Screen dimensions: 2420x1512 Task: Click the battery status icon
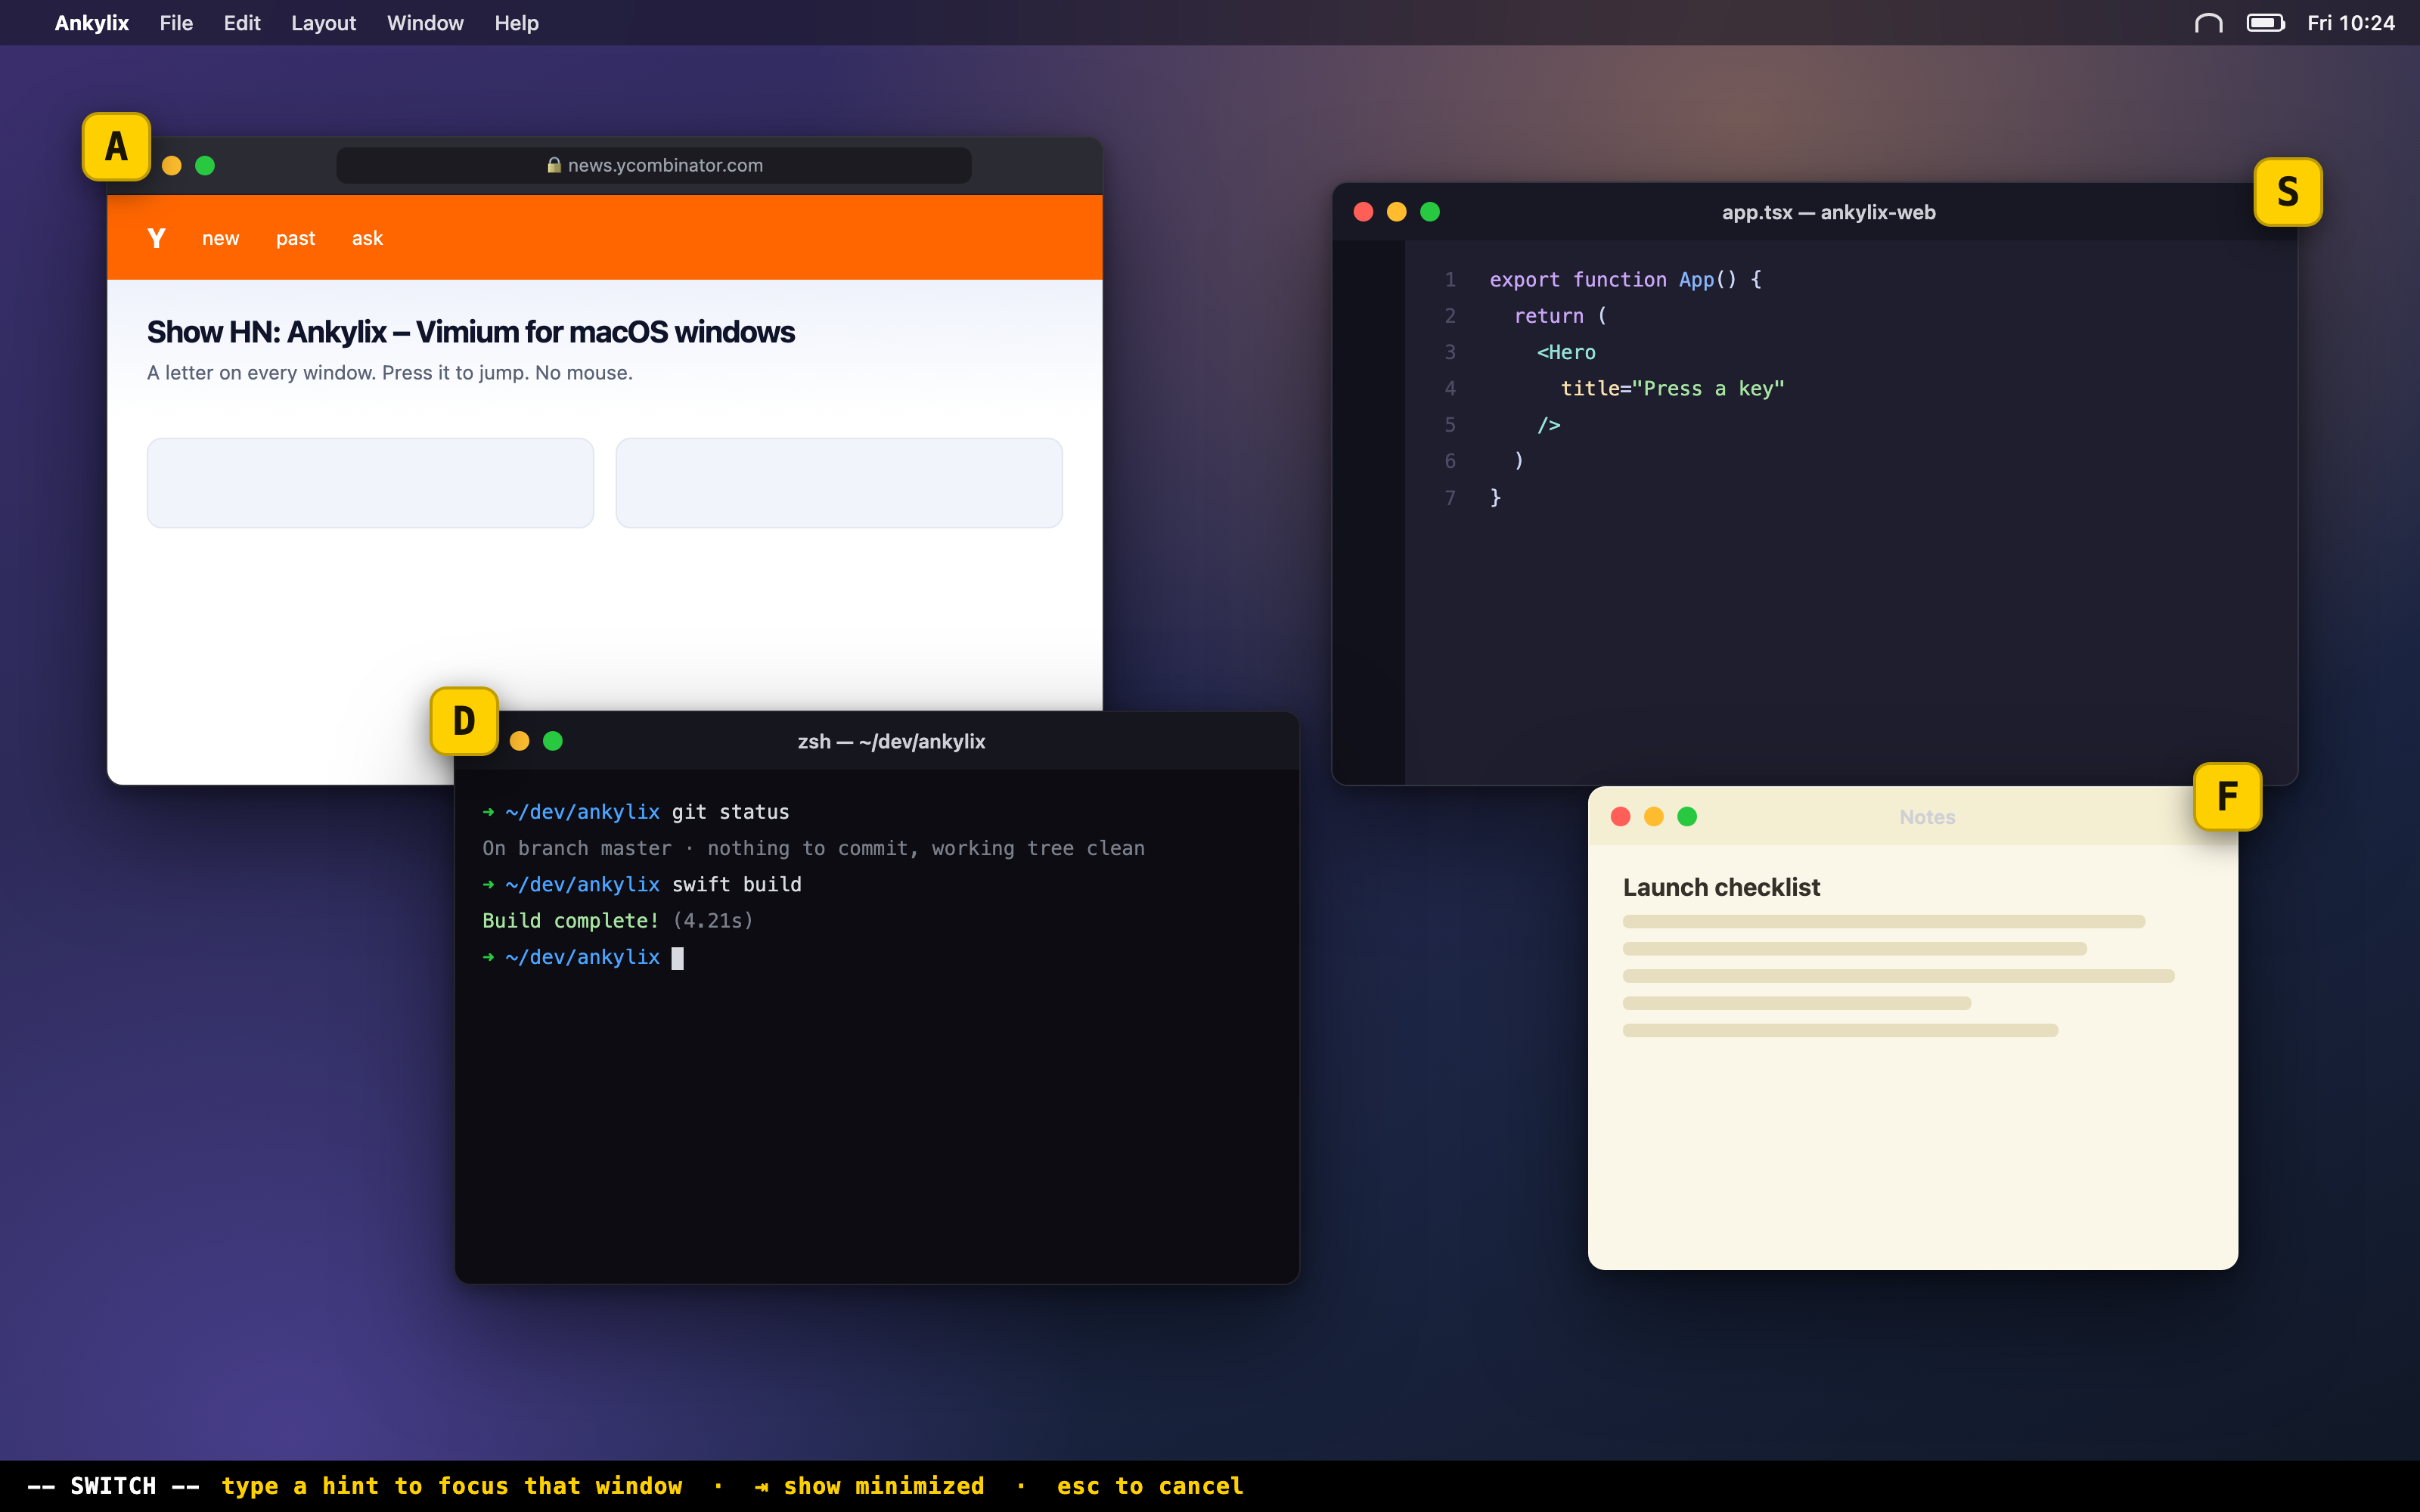(2265, 23)
